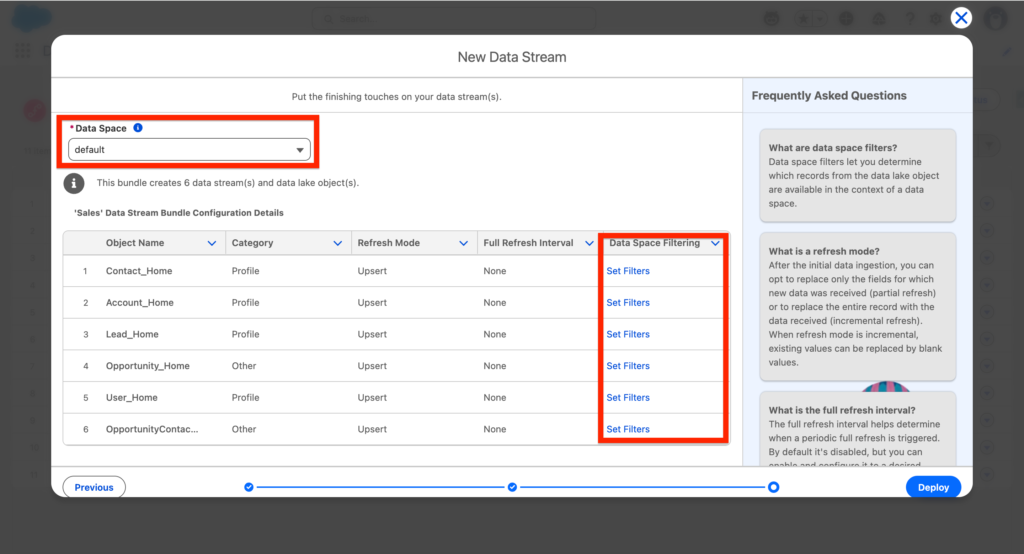
Task: Click the Data Space info icon
Action: click(x=138, y=128)
